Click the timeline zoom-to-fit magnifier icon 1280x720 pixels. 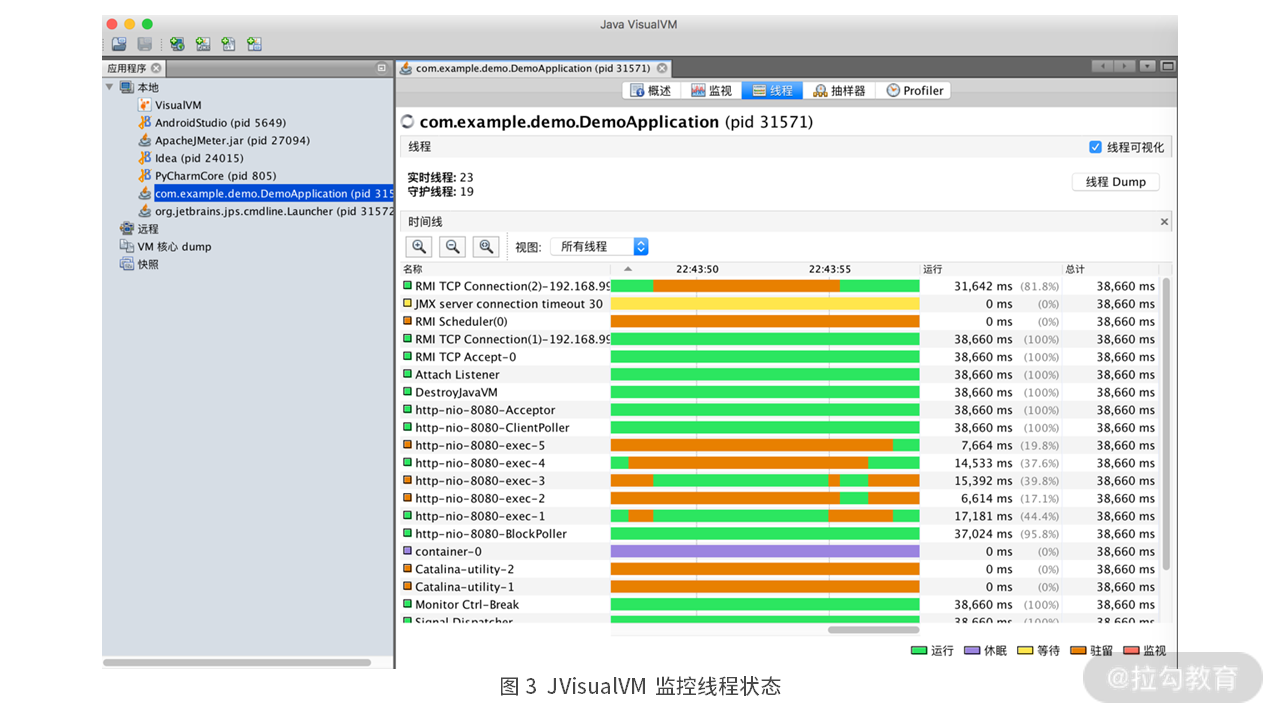coord(486,246)
